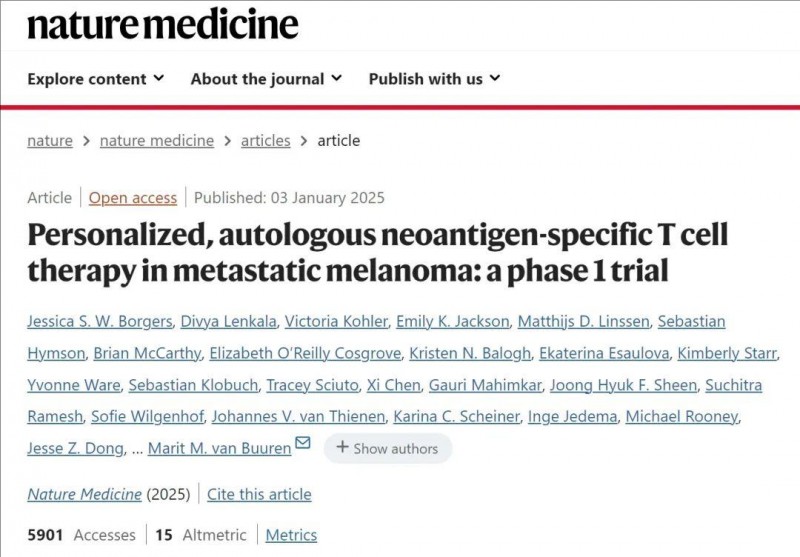The height and width of the screenshot is (557, 800).
Task: Expand the Publish with us menu
Action: pyautogui.click(x=435, y=79)
